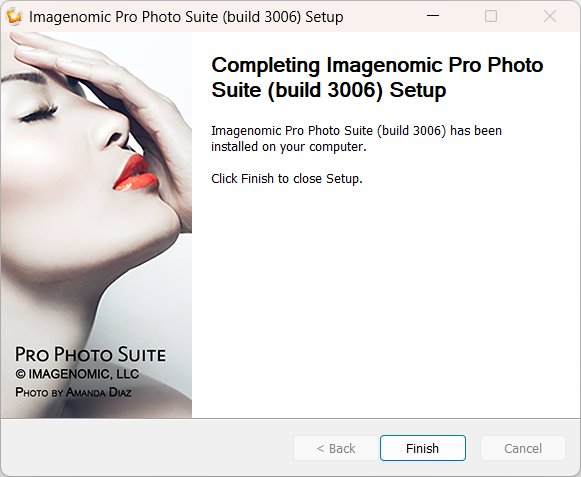Close the Setup window with the X
This screenshot has width=581, height=477.
tap(550, 16)
